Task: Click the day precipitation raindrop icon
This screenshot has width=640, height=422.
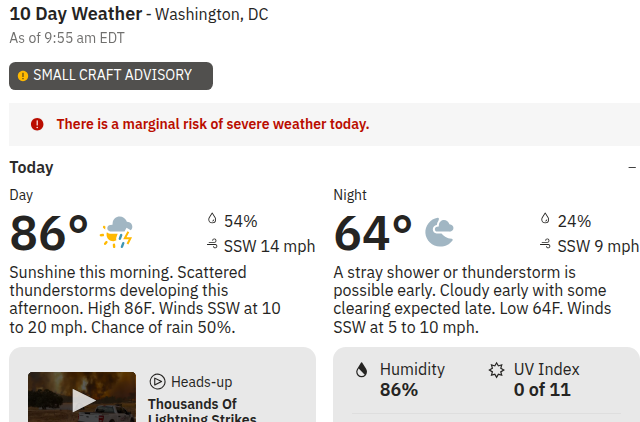Action: [x=212, y=219]
